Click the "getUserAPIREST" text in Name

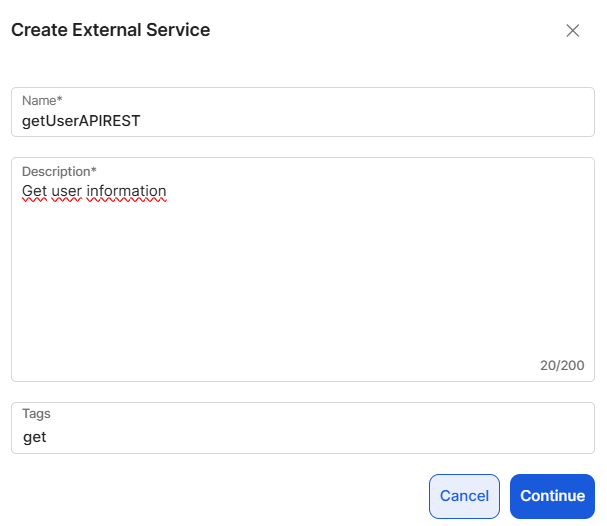(82, 121)
